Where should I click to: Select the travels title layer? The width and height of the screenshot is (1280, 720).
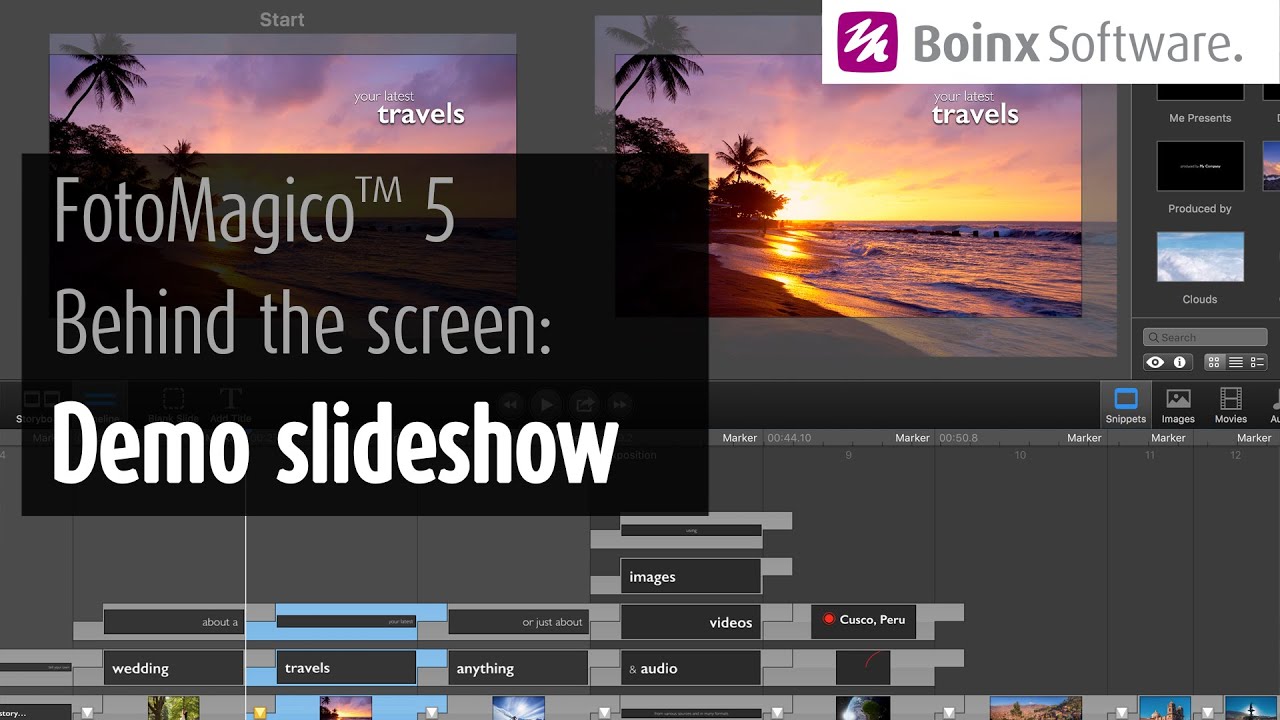(346, 668)
